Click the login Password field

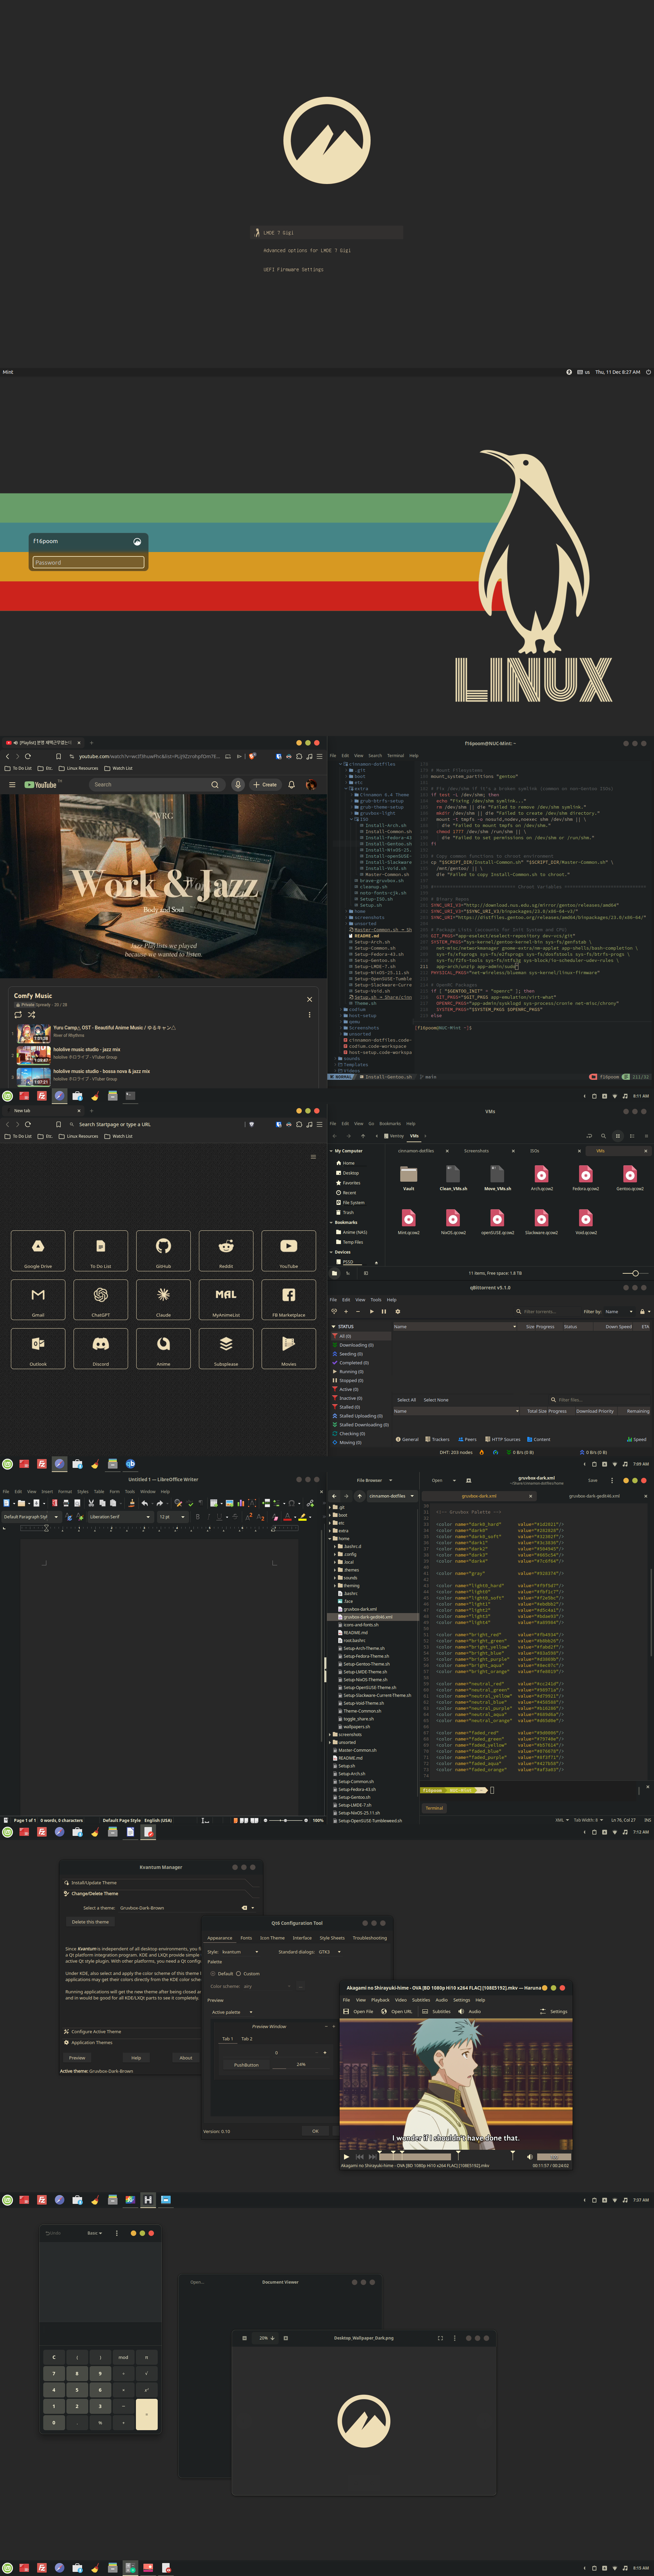coord(88,562)
